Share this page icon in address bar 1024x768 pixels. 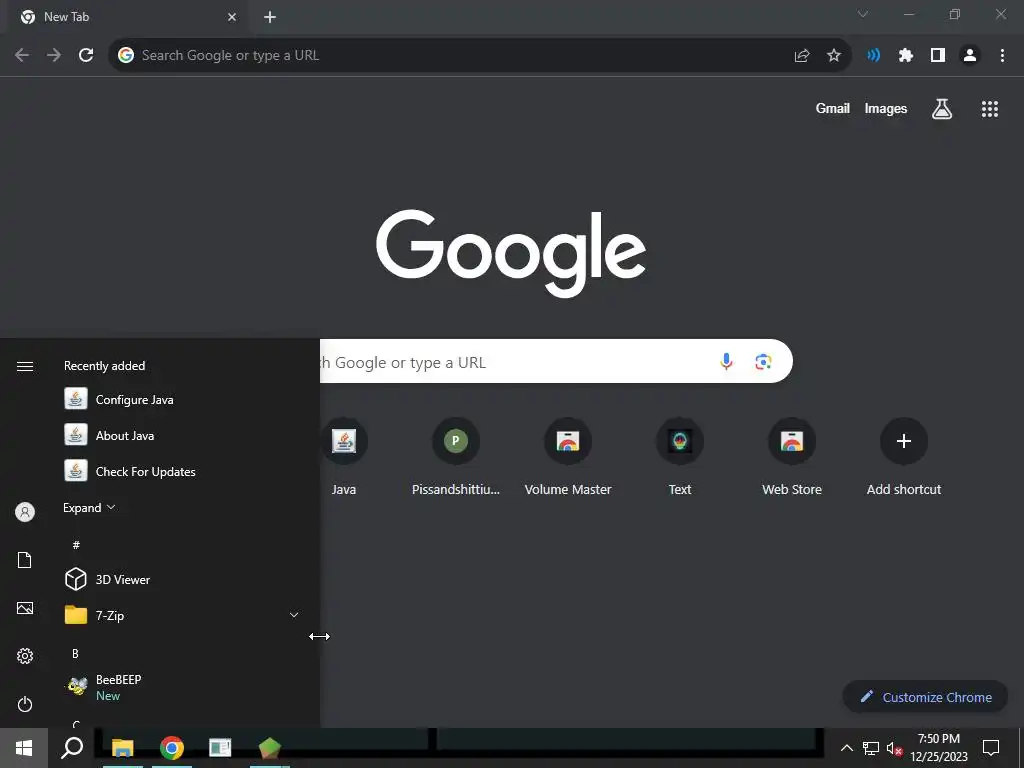[802, 55]
